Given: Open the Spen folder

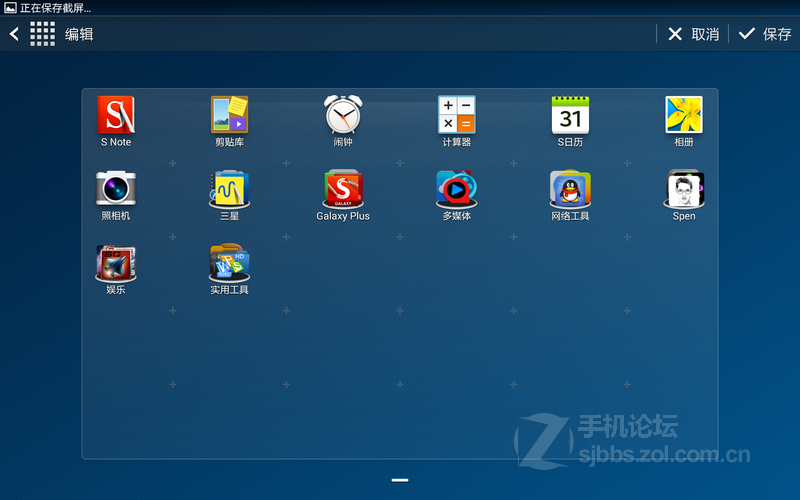Looking at the screenshot, I should pyautogui.click(x=684, y=189).
